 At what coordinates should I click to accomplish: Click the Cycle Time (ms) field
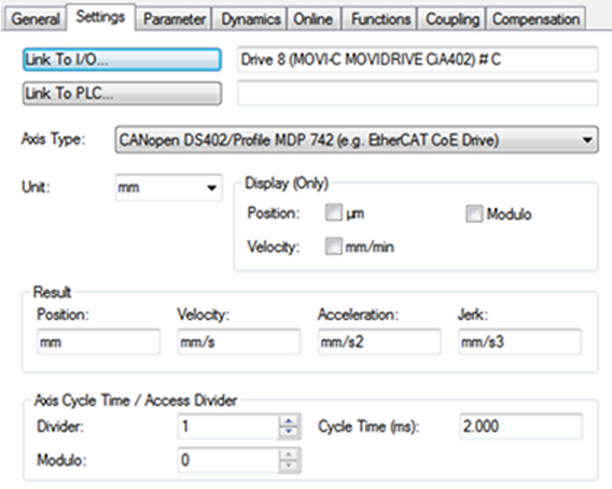[x=519, y=427]
